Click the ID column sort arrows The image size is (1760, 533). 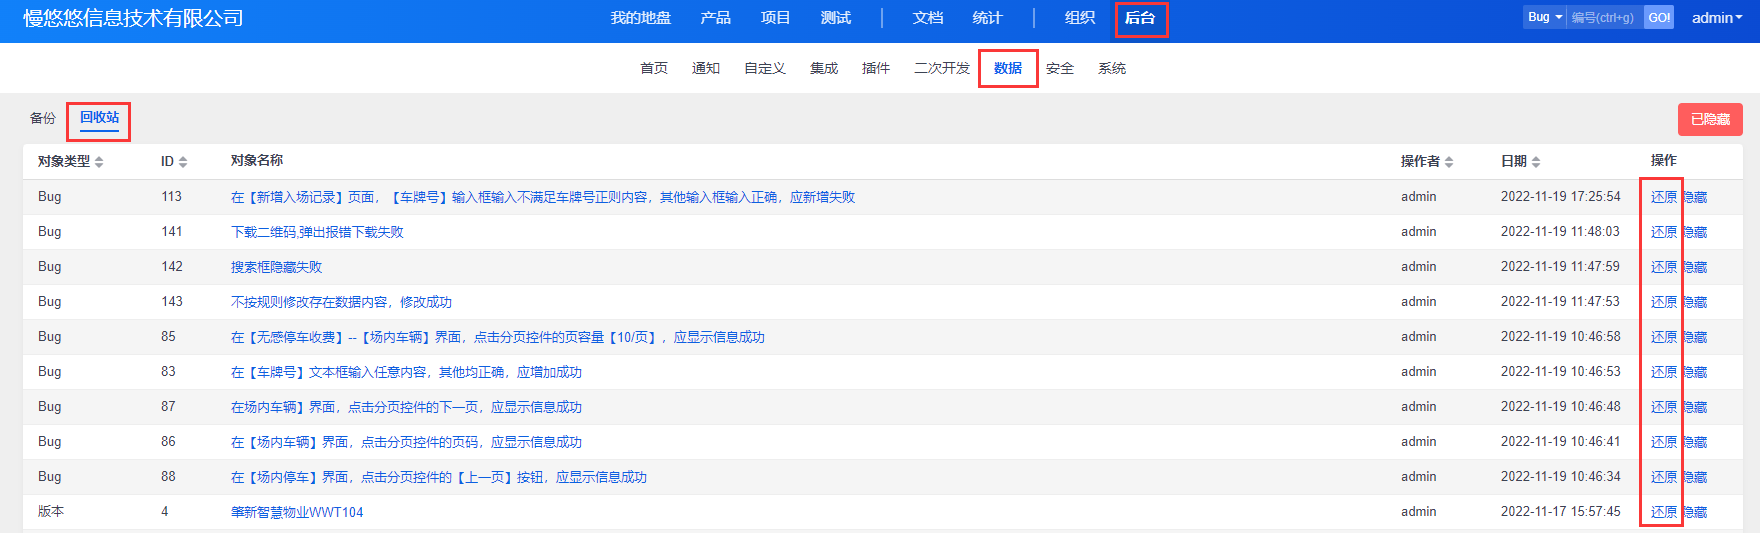[183, 162]
